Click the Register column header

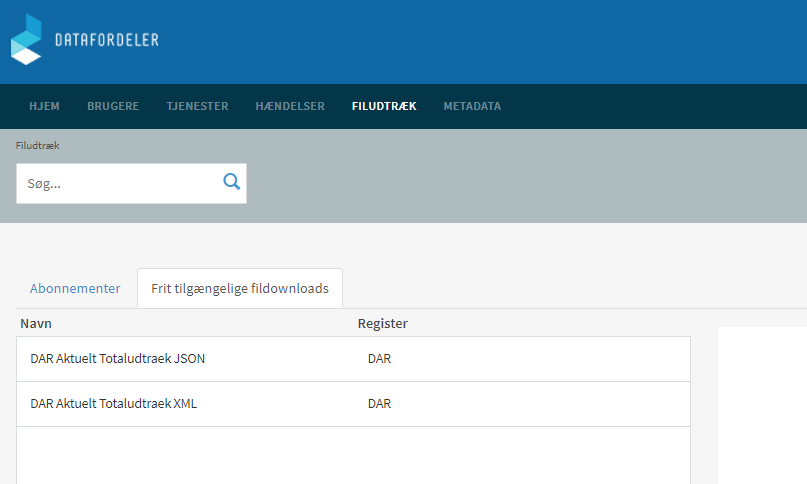click(383, 324)
